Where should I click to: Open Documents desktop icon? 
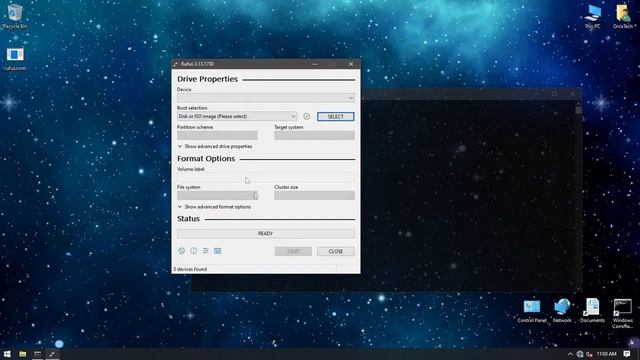(592, 311)
